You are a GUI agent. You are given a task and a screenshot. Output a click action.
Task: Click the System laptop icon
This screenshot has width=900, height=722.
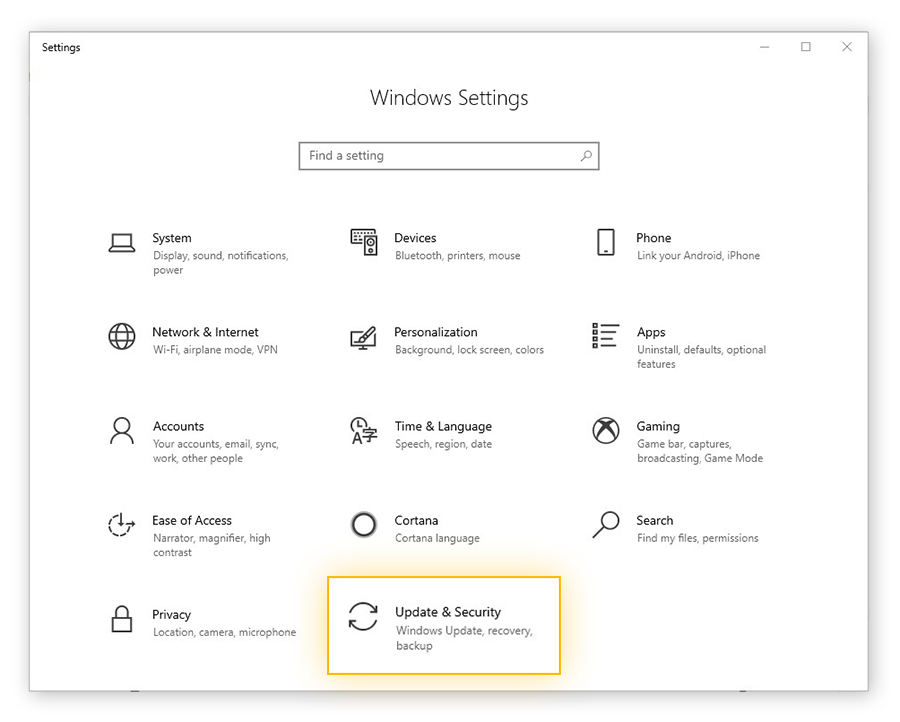[x=122, y=242]
